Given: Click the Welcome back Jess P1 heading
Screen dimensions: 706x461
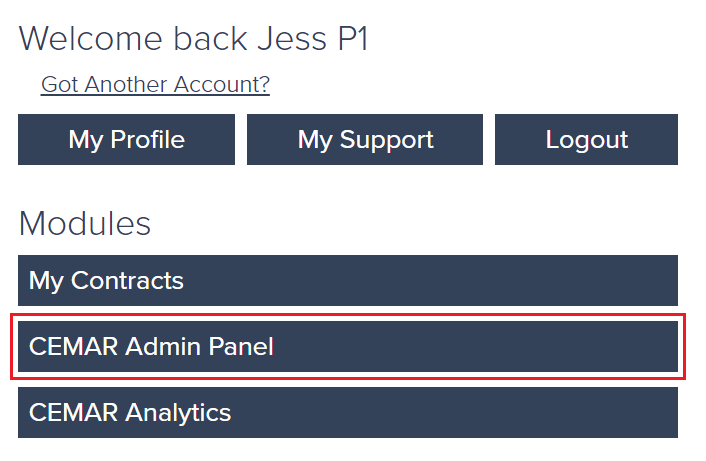Looking at the screenshot, I should click(193, 39).
